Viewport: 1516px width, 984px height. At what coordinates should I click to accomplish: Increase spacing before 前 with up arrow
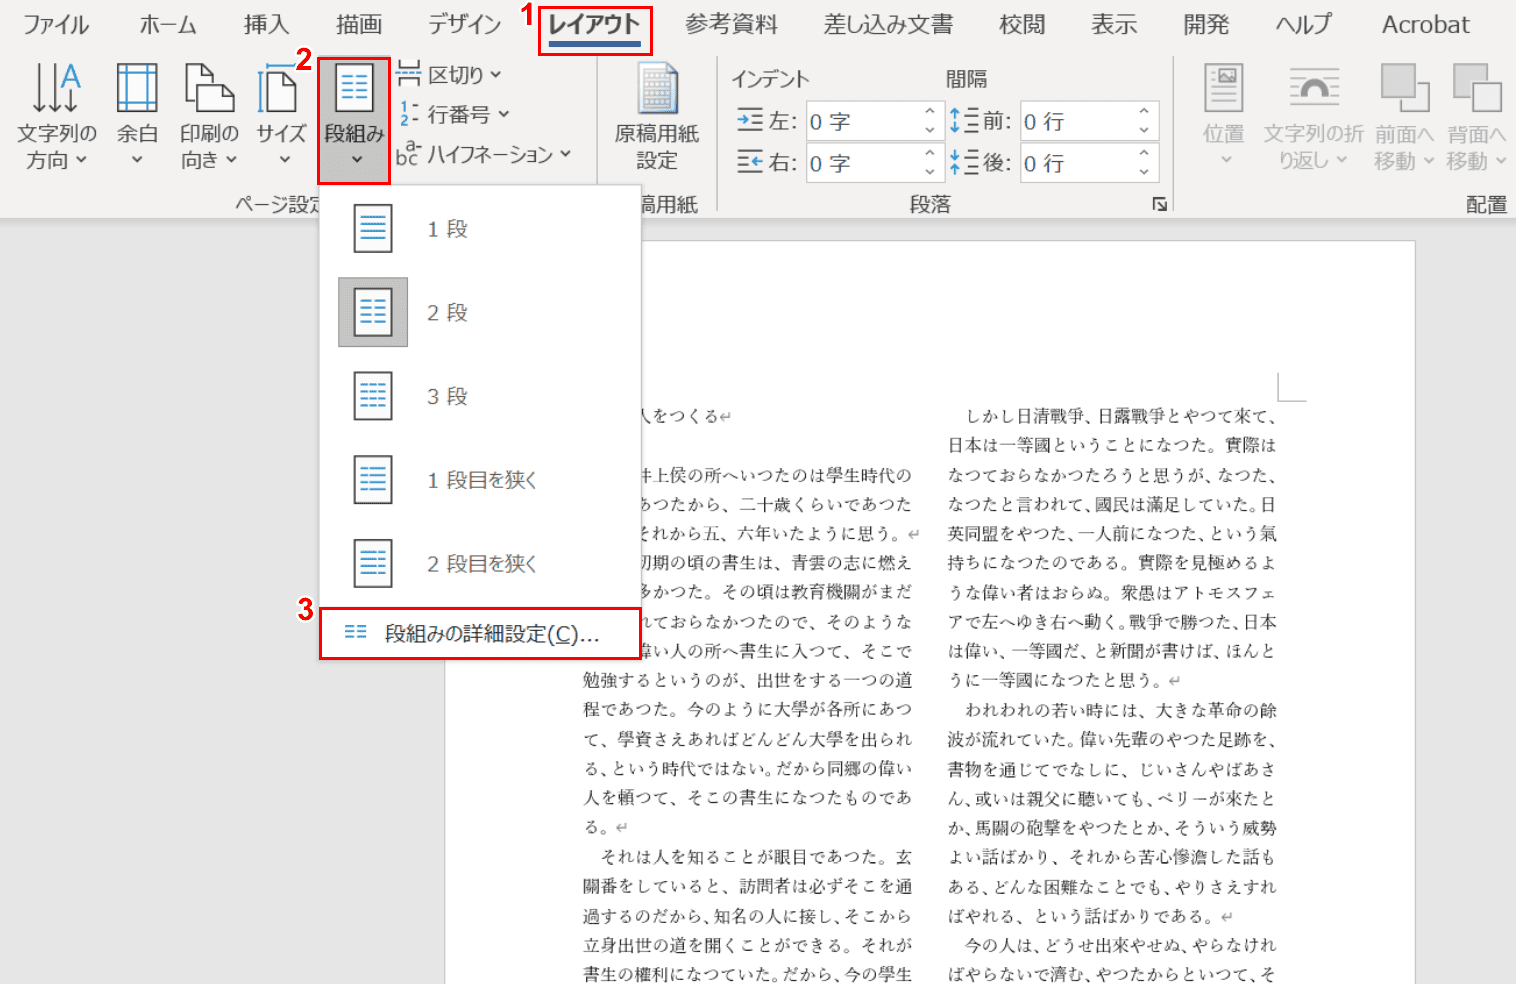(x=1144, y=112)
